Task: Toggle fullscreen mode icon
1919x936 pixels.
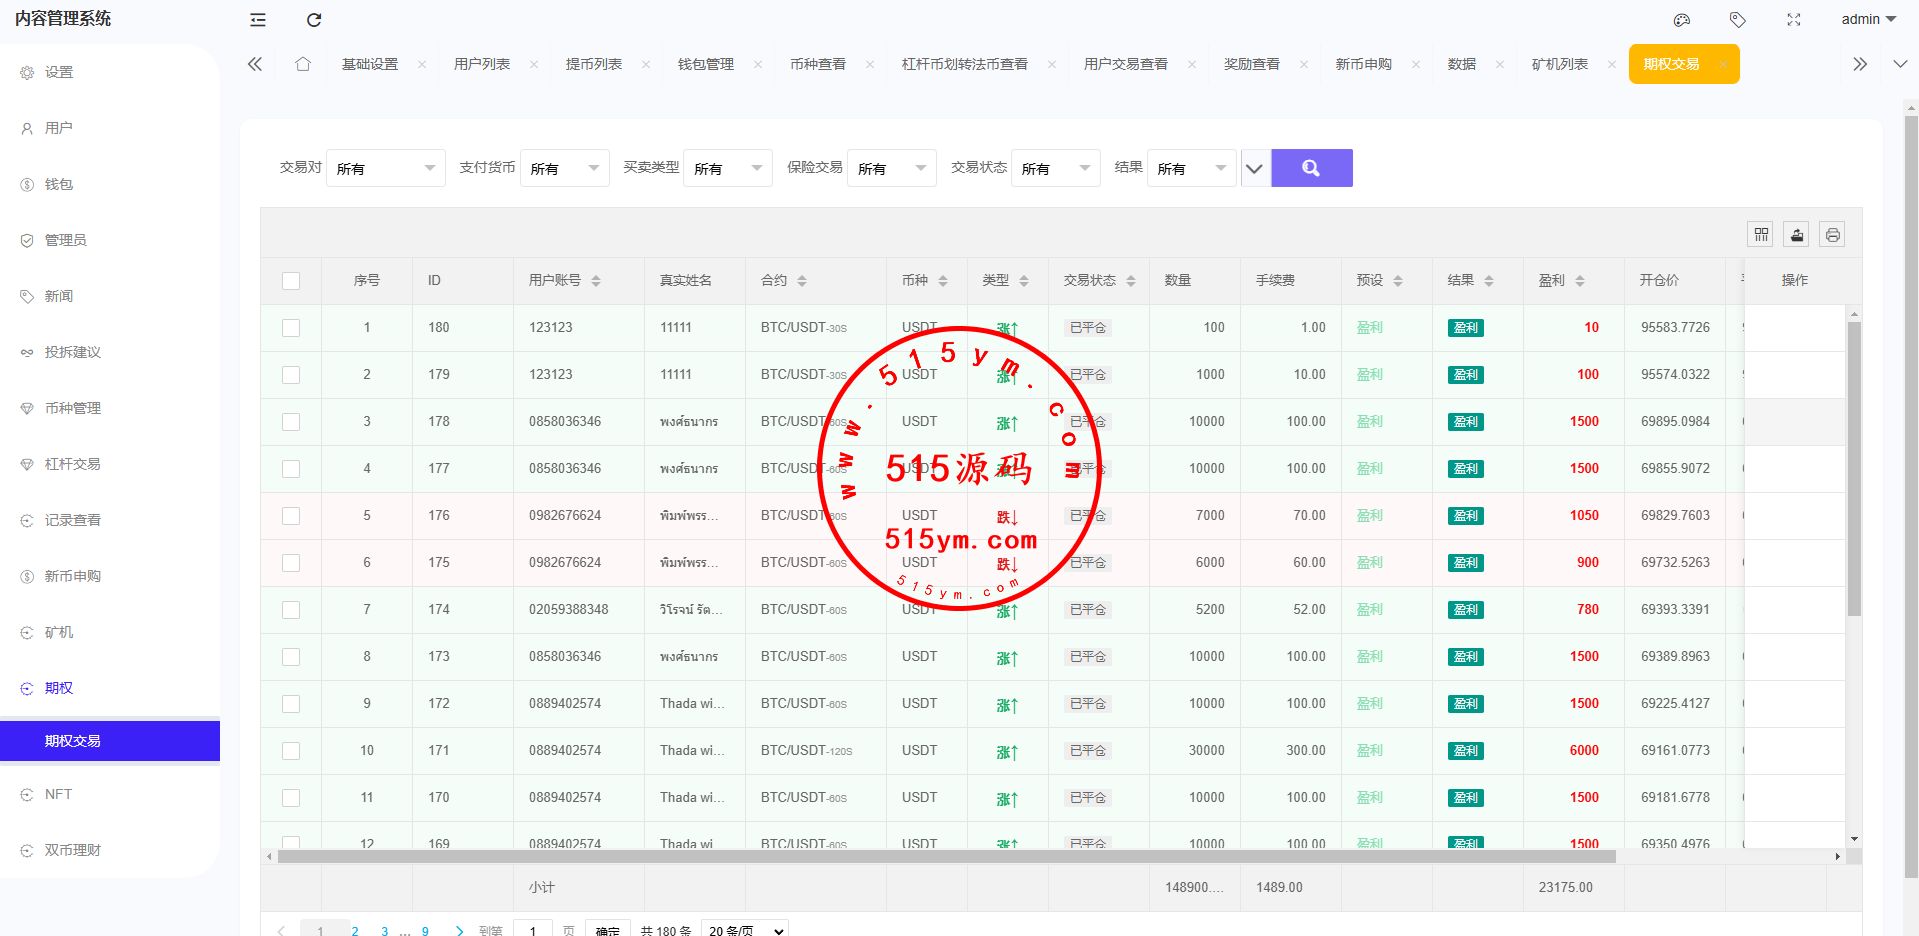Action: point(1794,20)
